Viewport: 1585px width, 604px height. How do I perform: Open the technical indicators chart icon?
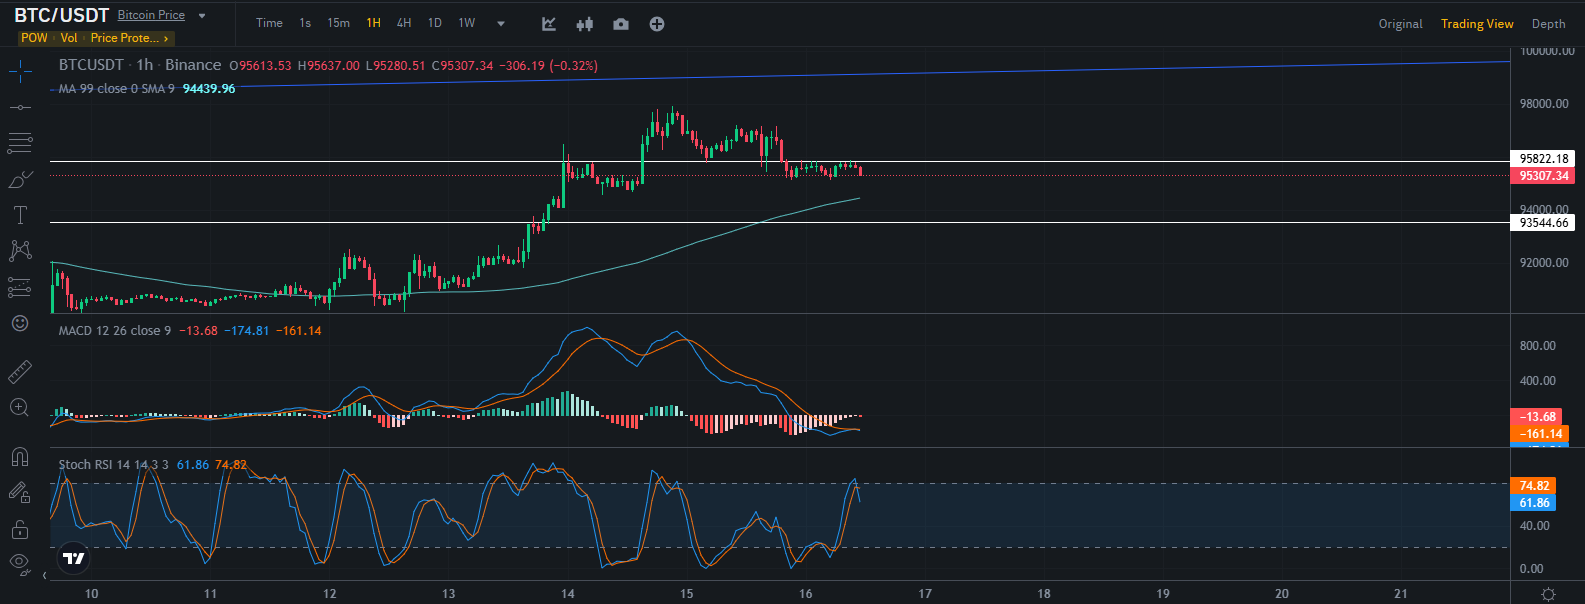(x=549, y=24)
